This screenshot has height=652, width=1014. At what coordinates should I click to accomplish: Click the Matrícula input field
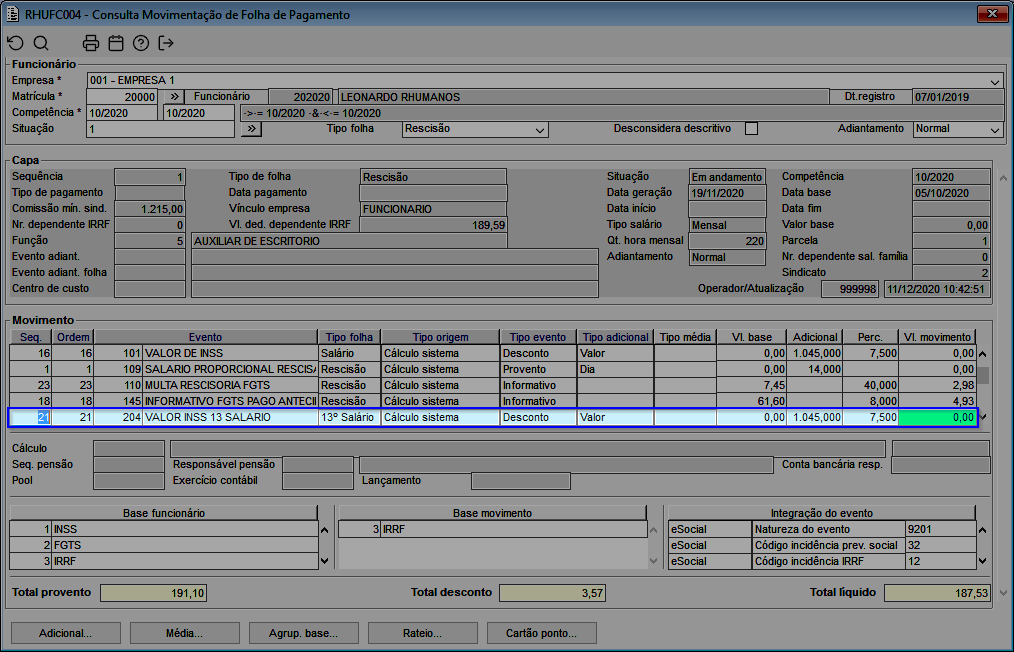[x=122, y=97]
